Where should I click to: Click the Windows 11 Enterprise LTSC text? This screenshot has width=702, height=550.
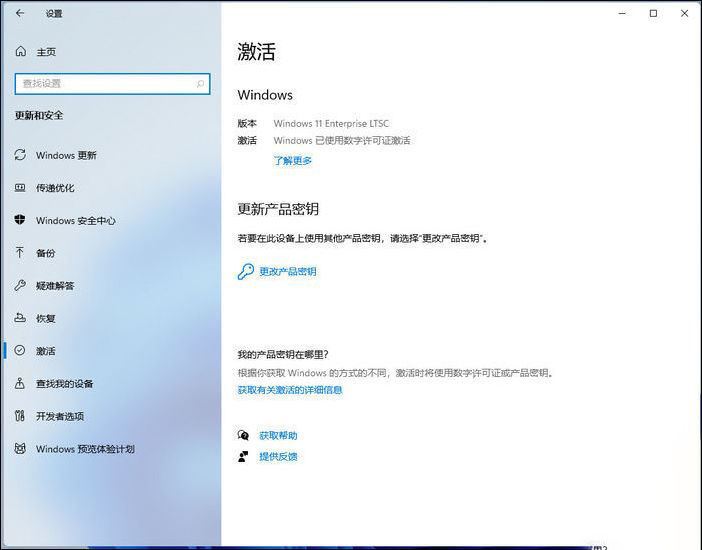coord(331,123)
